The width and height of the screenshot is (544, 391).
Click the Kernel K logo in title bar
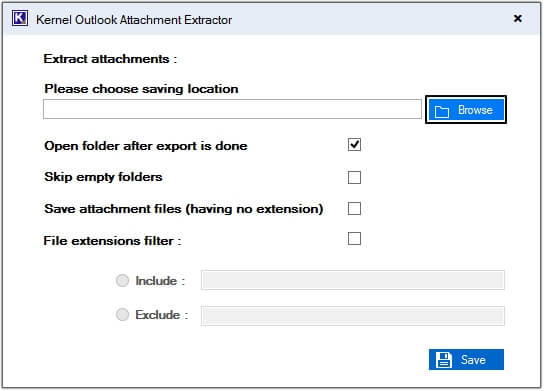[x=20, y=18]
